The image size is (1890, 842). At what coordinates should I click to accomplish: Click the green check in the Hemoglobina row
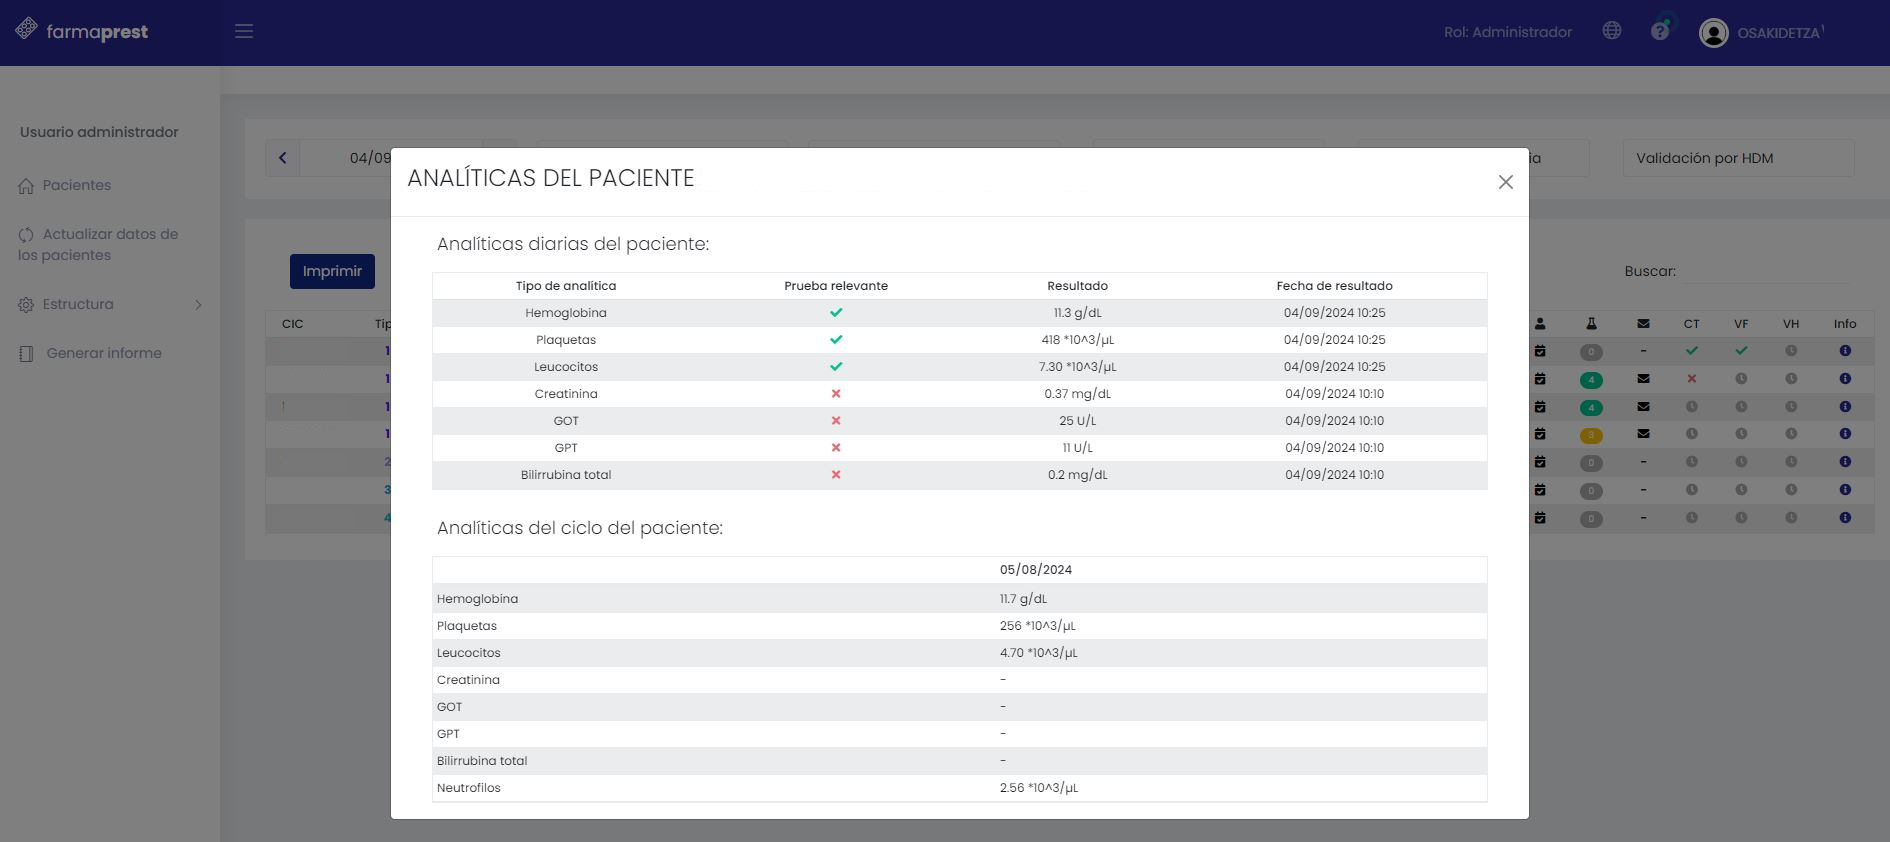[x=836, y=313]
